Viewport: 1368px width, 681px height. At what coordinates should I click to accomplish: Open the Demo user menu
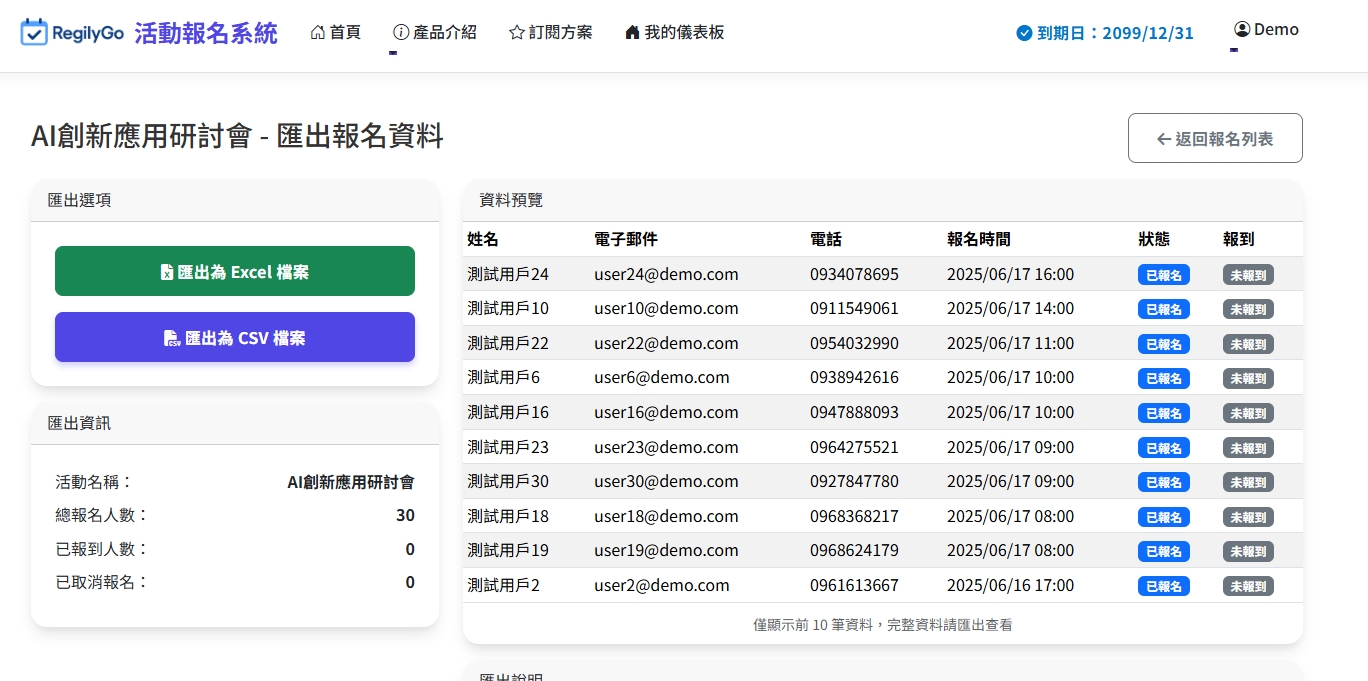coord(1266,29)
